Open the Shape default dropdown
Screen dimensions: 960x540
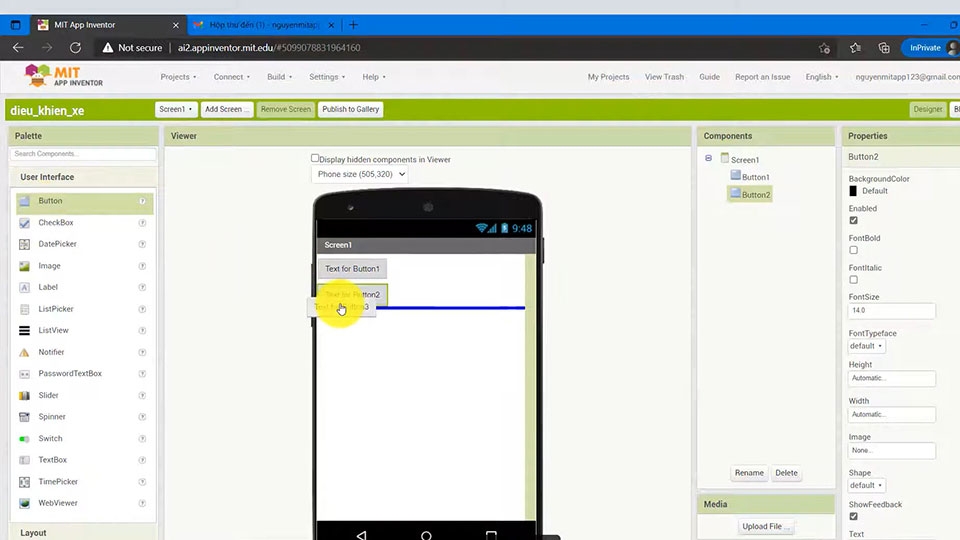point(866,486)
